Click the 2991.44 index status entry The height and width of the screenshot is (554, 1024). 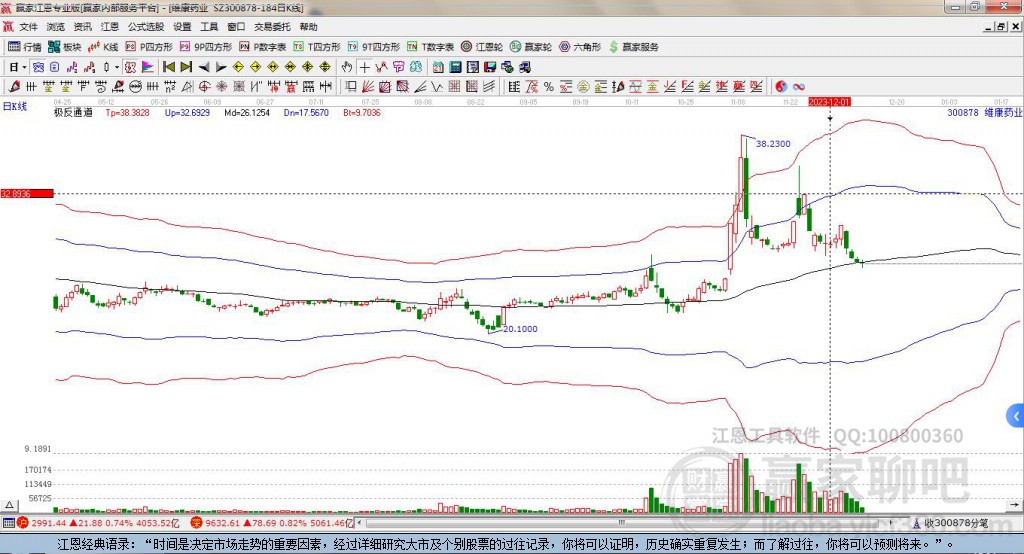click(98, 523)
